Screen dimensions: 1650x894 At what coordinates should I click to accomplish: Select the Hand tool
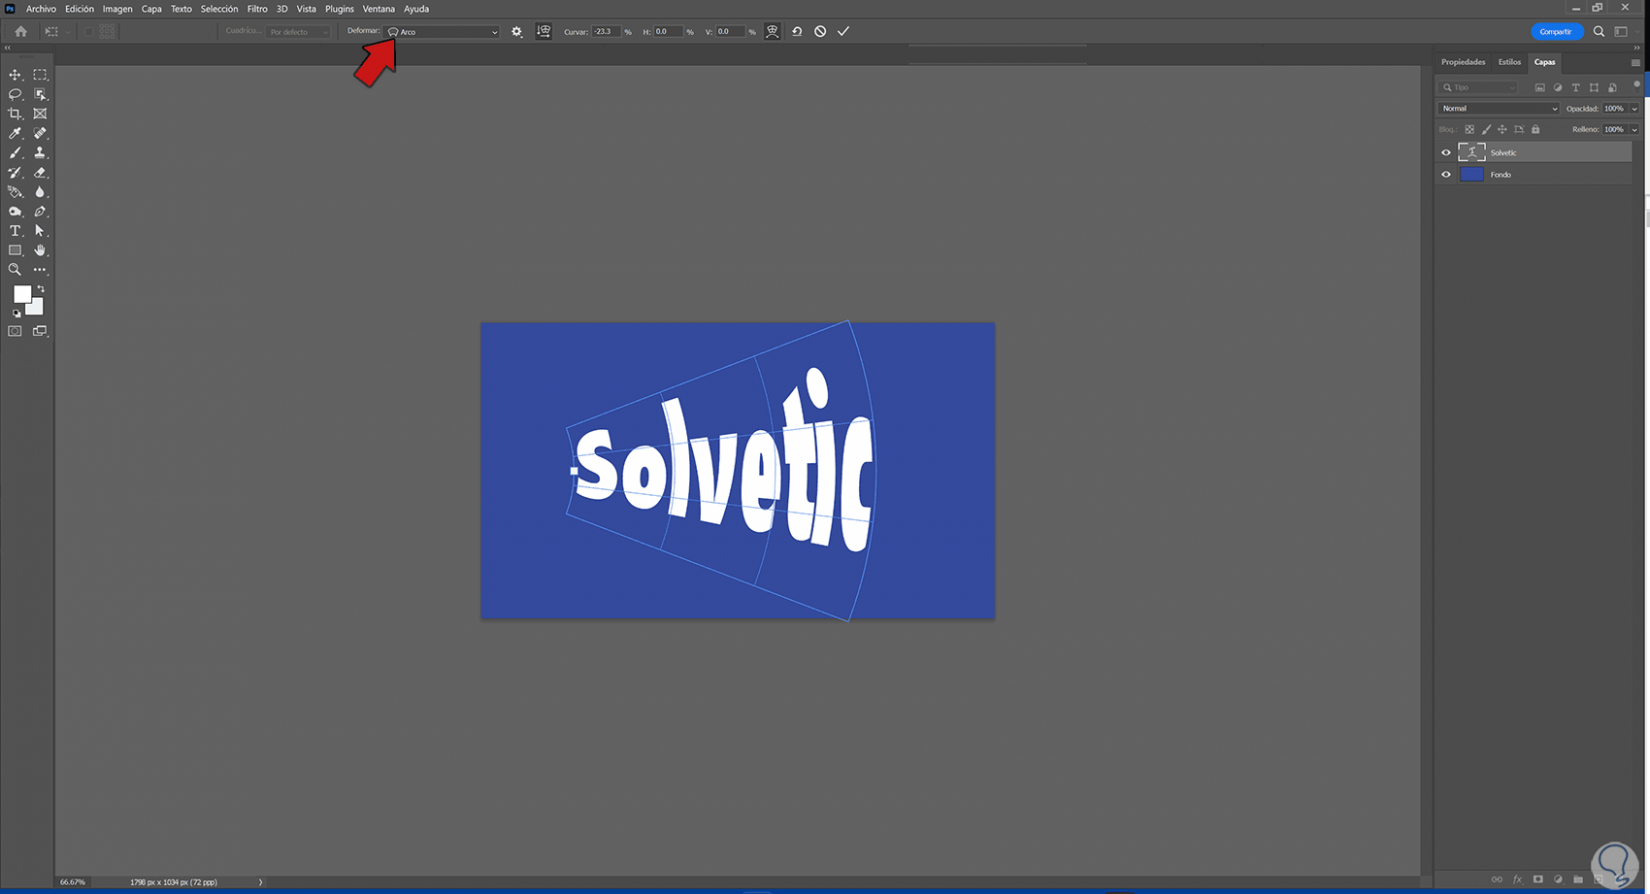click(40, 250)
